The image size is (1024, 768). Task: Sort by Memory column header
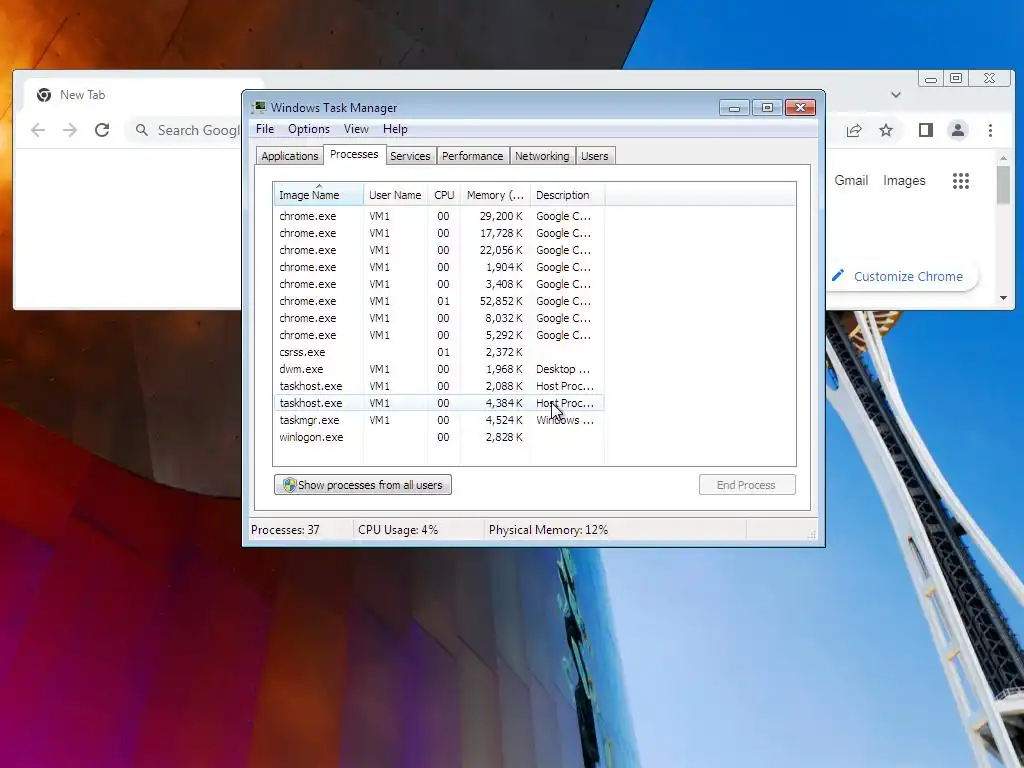(495, 195)
